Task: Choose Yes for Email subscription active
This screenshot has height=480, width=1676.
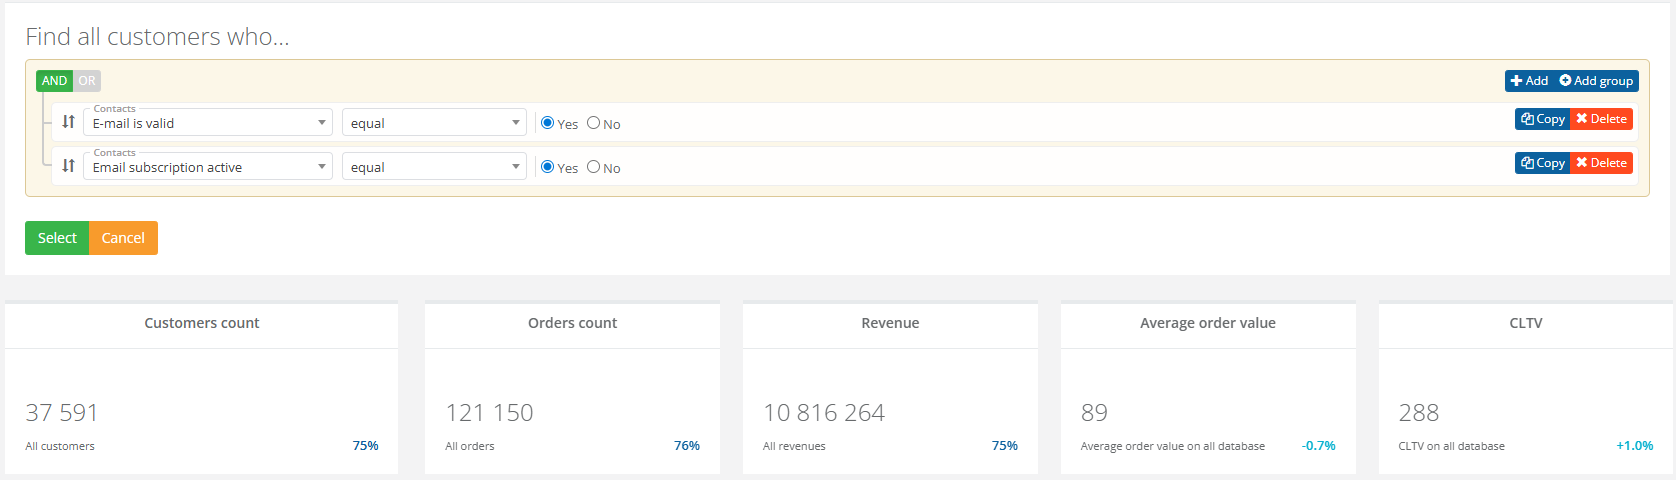Action: click(x=547, y=167)
